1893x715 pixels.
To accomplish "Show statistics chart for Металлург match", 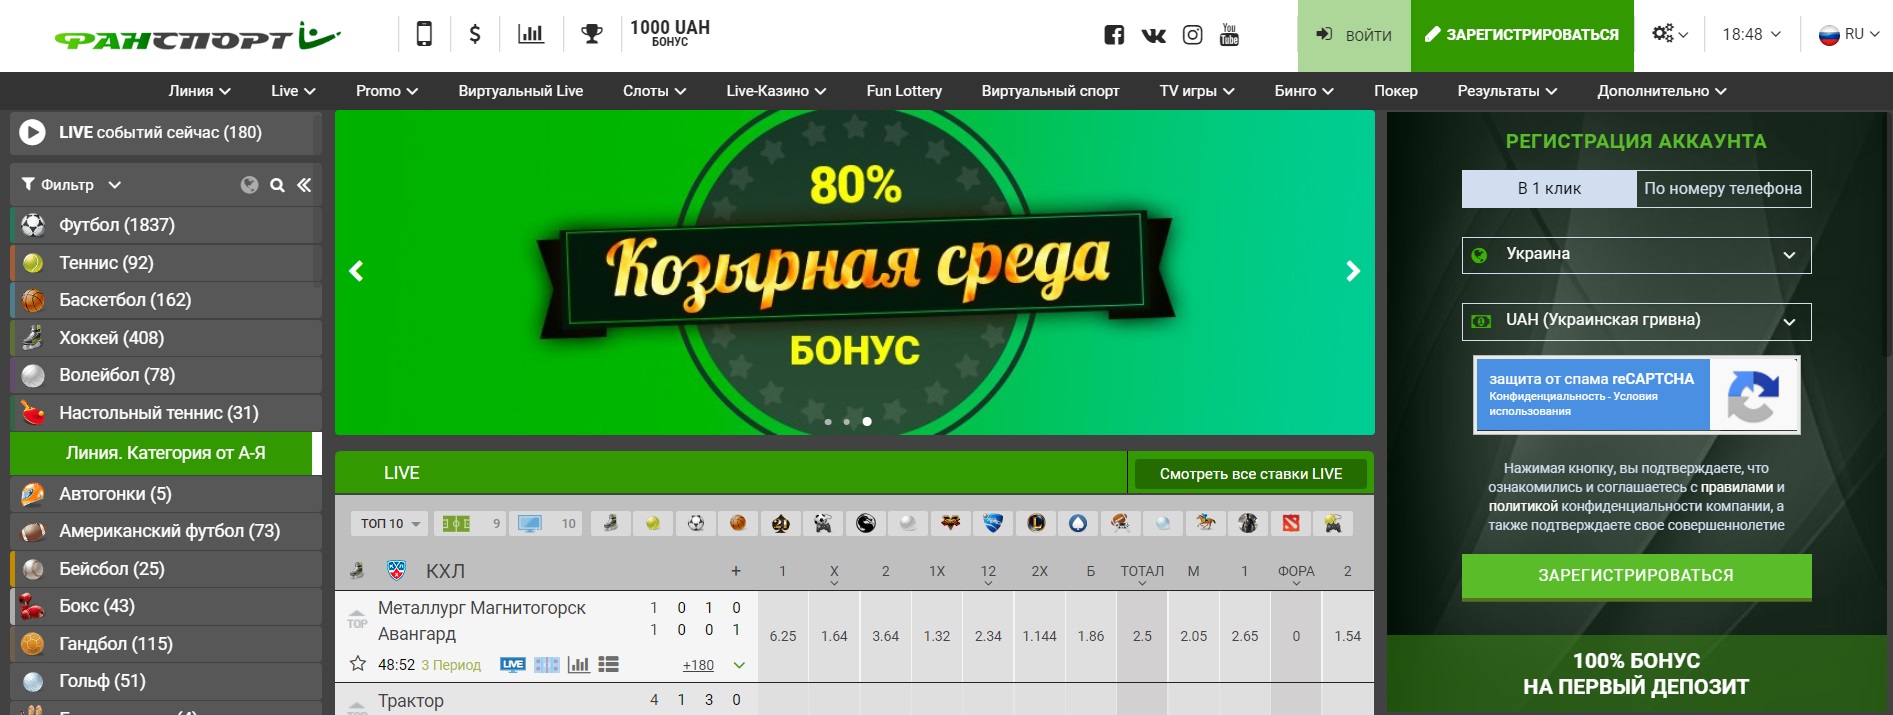I will 578,665.
